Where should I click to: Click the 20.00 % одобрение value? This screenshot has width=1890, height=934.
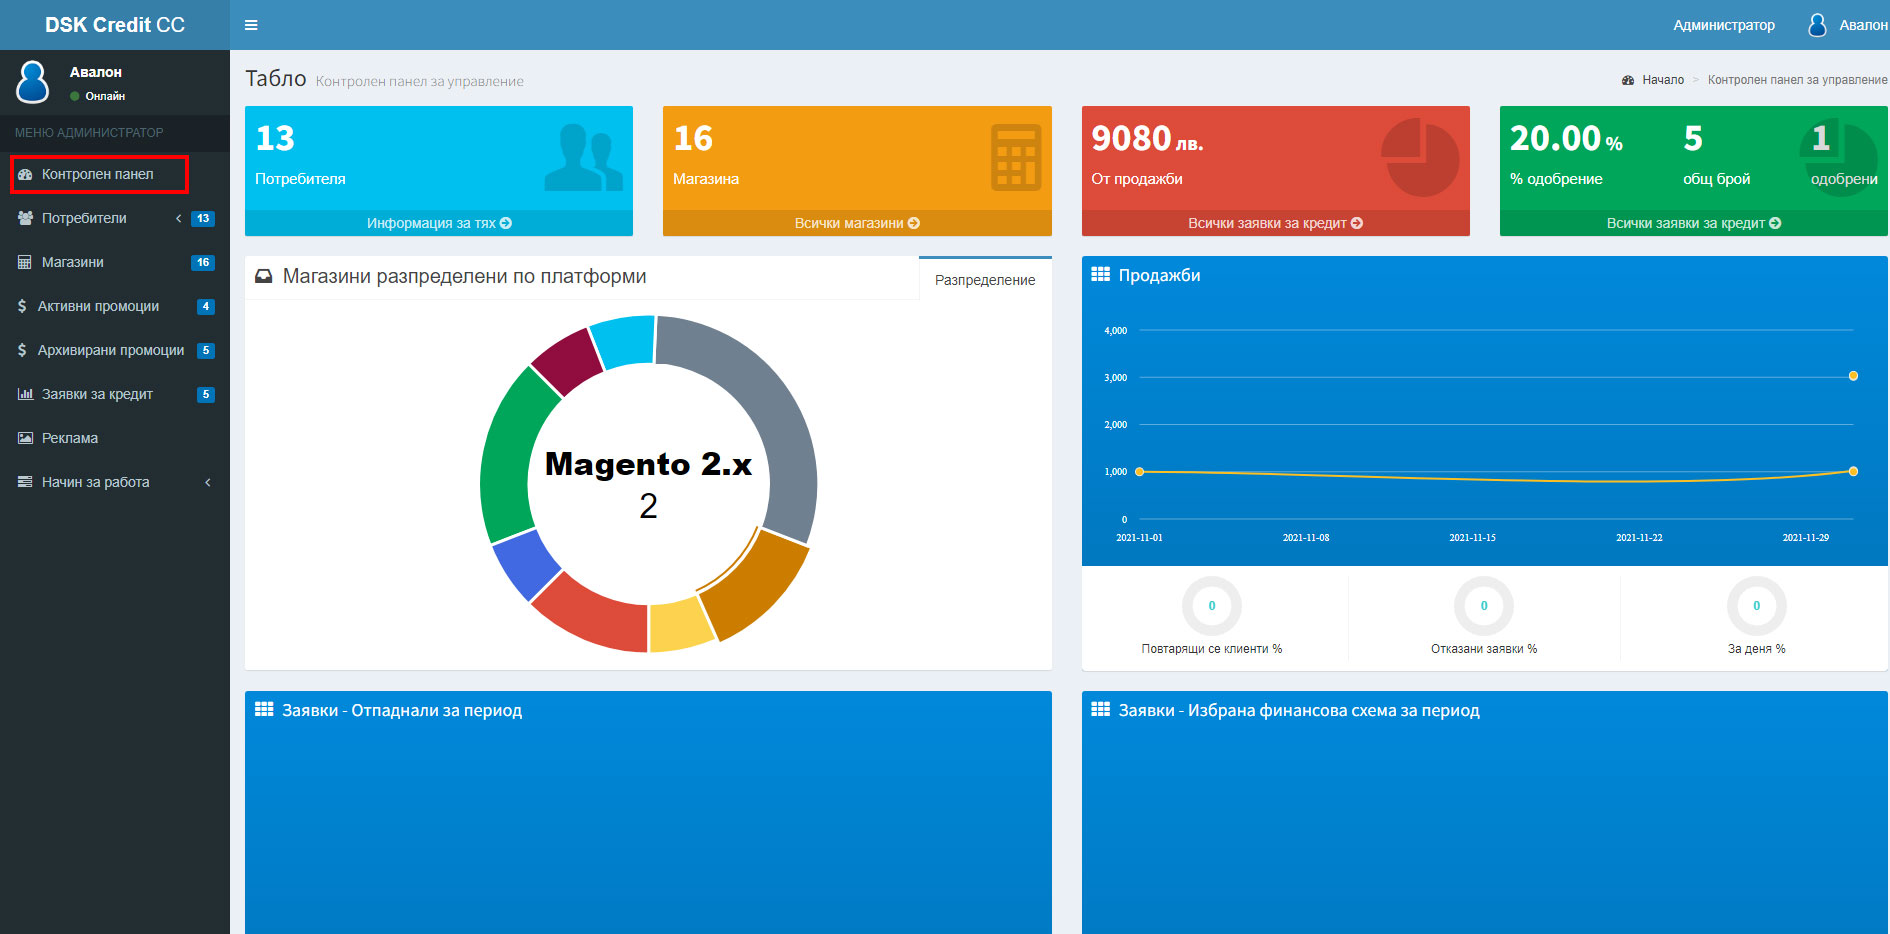[1566, 138]
